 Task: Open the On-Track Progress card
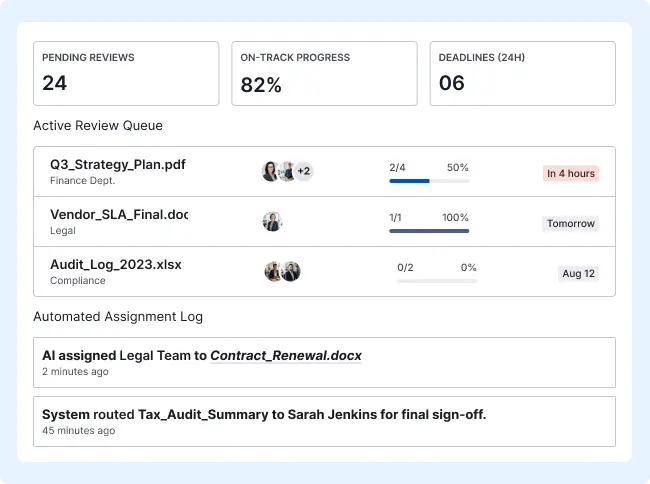tap(324, 73)
